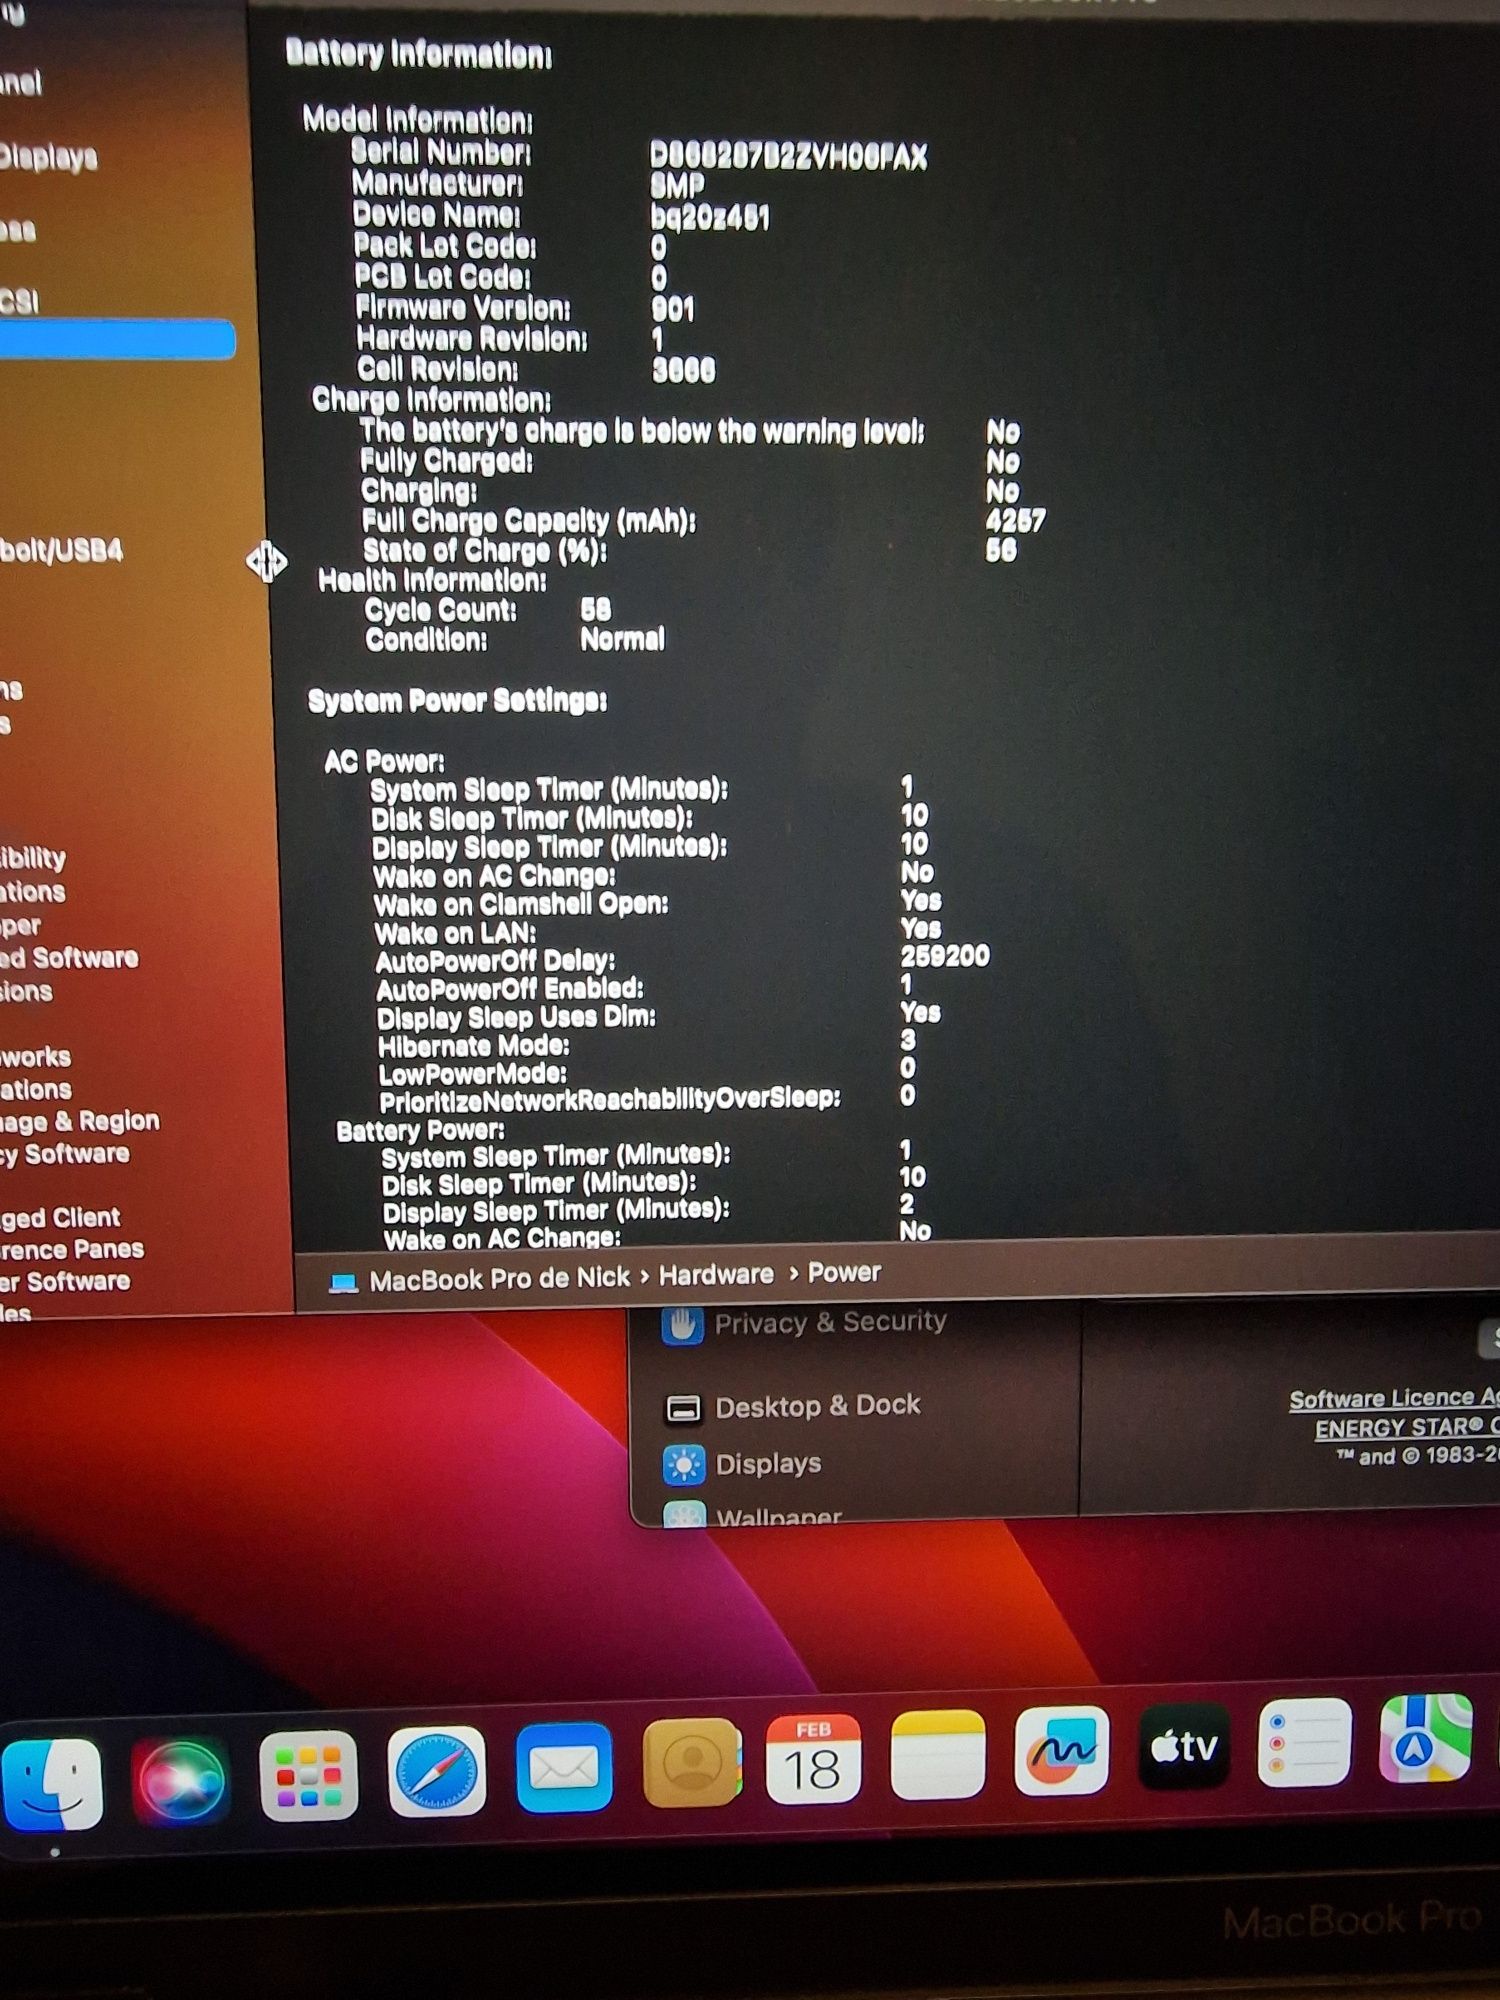1500x2000 pixels.
Task: Click the sidebar split divider handle
Action: click(x=267, y=562)
